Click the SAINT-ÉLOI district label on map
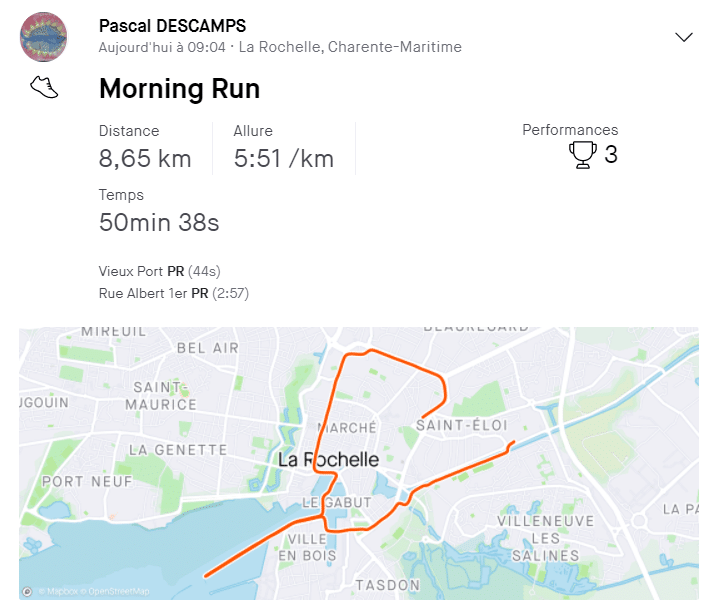The width and height of the screenshot is (710, 600). point(462,425)
